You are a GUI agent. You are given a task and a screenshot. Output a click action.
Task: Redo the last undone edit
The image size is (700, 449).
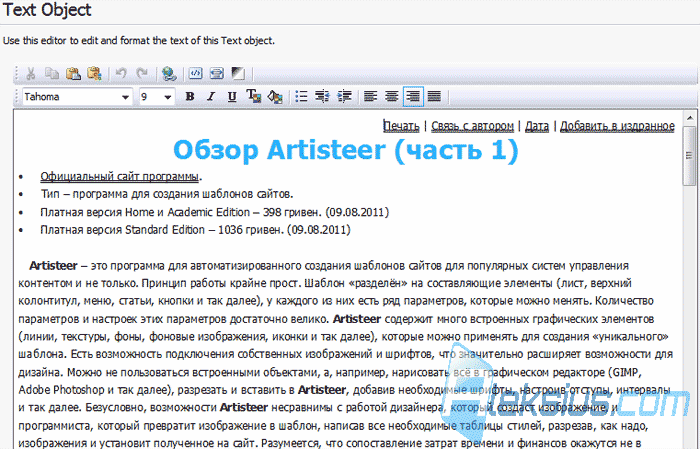pos(142,73)
